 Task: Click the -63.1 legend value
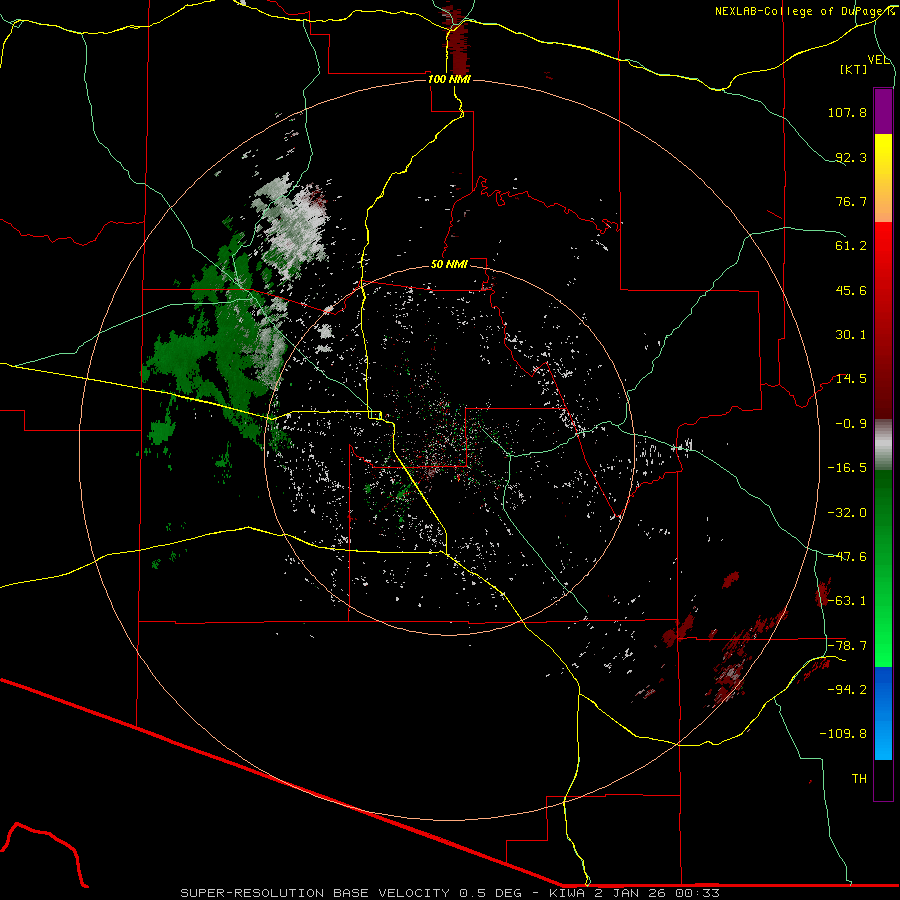pos(847,601)
